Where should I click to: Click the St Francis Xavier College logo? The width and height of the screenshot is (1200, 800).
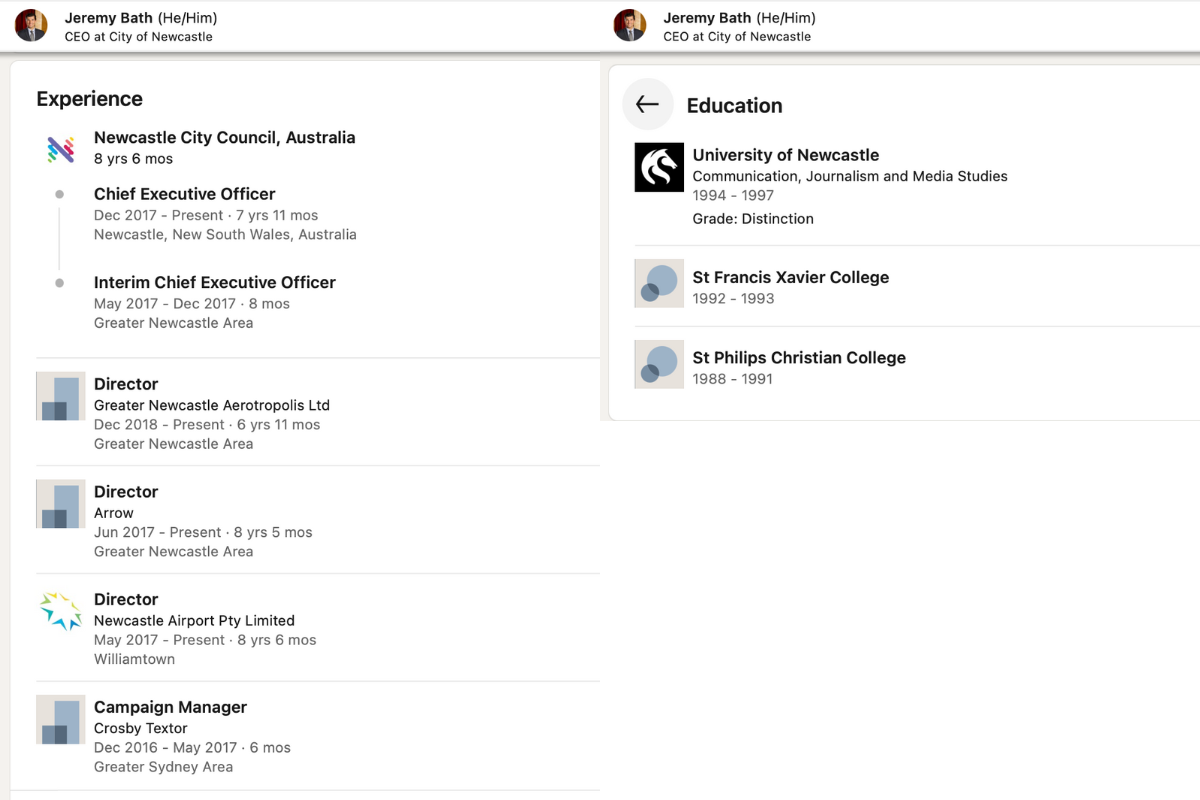point(659,283)
